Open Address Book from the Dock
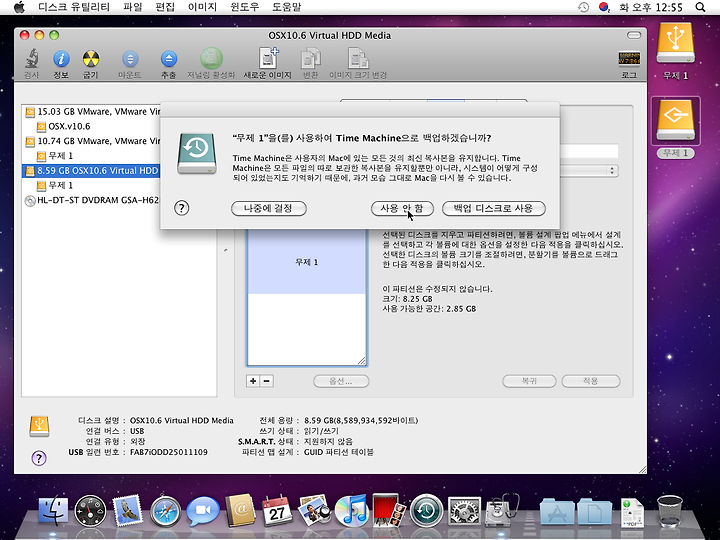Viewport: 720px width, 540px height. click(x=240, y=510)
